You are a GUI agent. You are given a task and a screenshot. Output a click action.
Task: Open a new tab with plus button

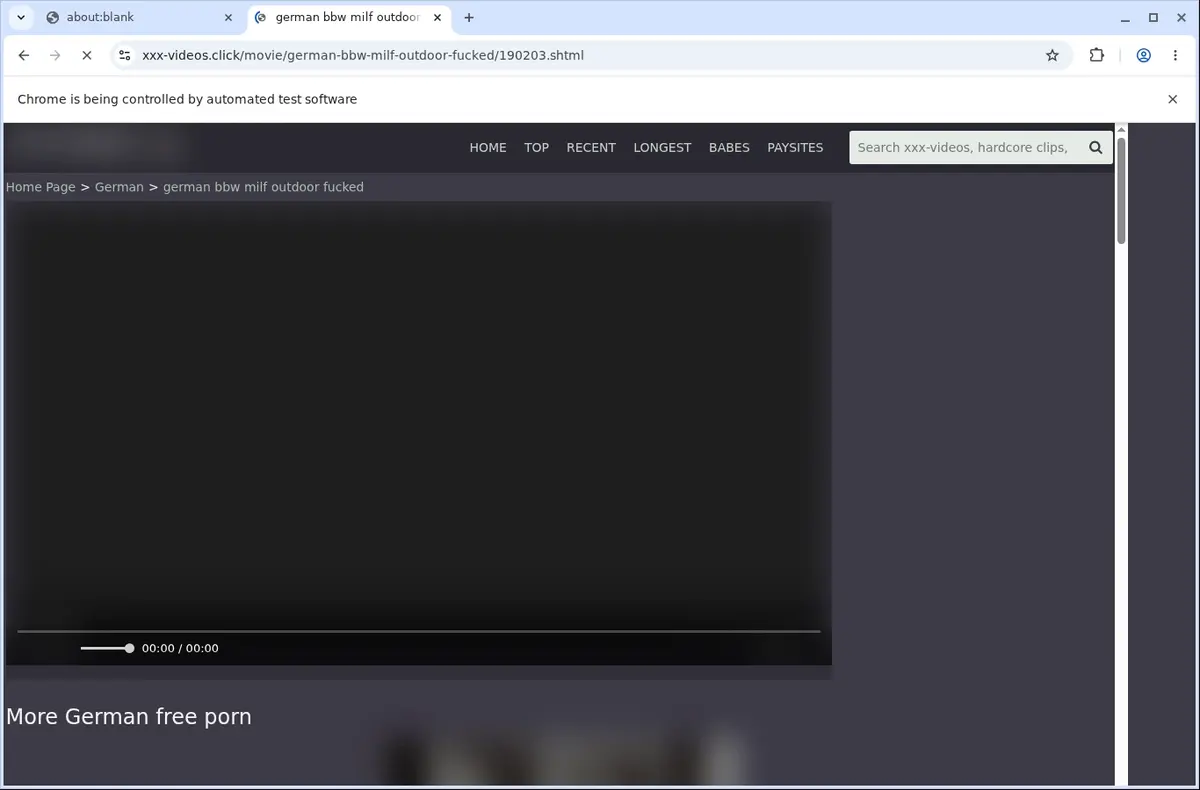pos(469,17)
